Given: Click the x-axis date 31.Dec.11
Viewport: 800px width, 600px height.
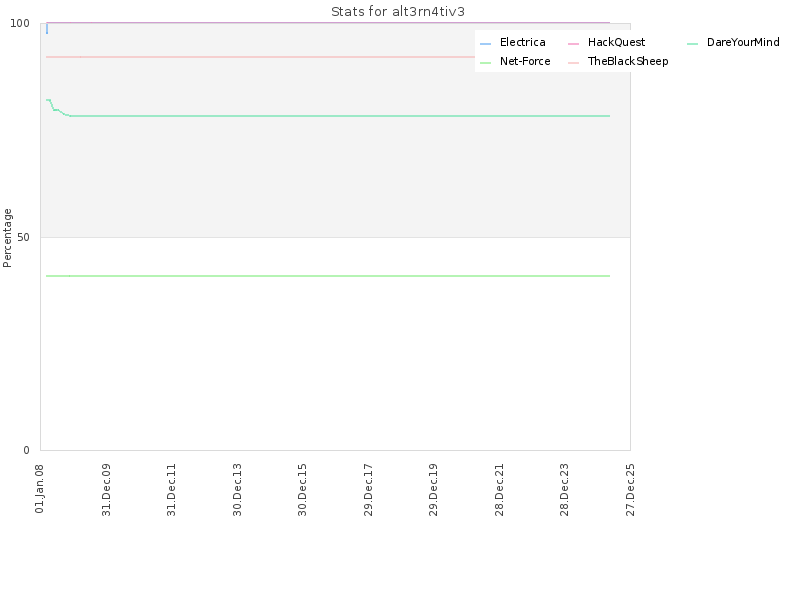Looking at the screenshot, I should pos(171,490).
